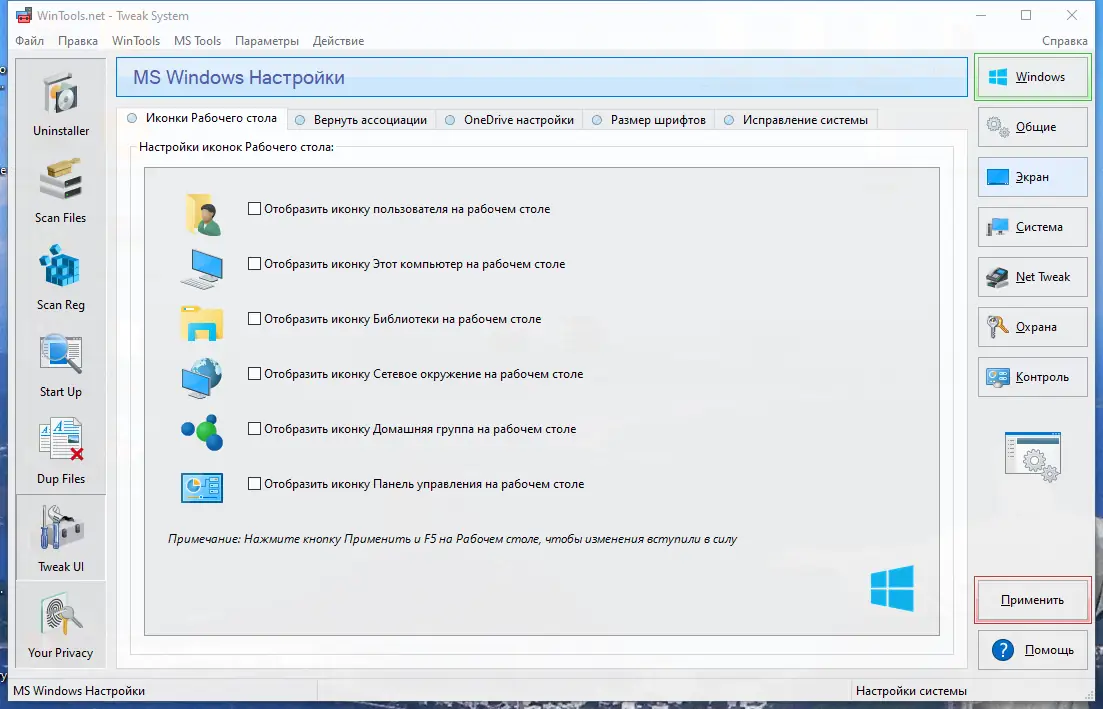Enable showing Сетевое окружение icon on desktop
The width and height of the screenshot is (1103, 709).
point(255,373)
